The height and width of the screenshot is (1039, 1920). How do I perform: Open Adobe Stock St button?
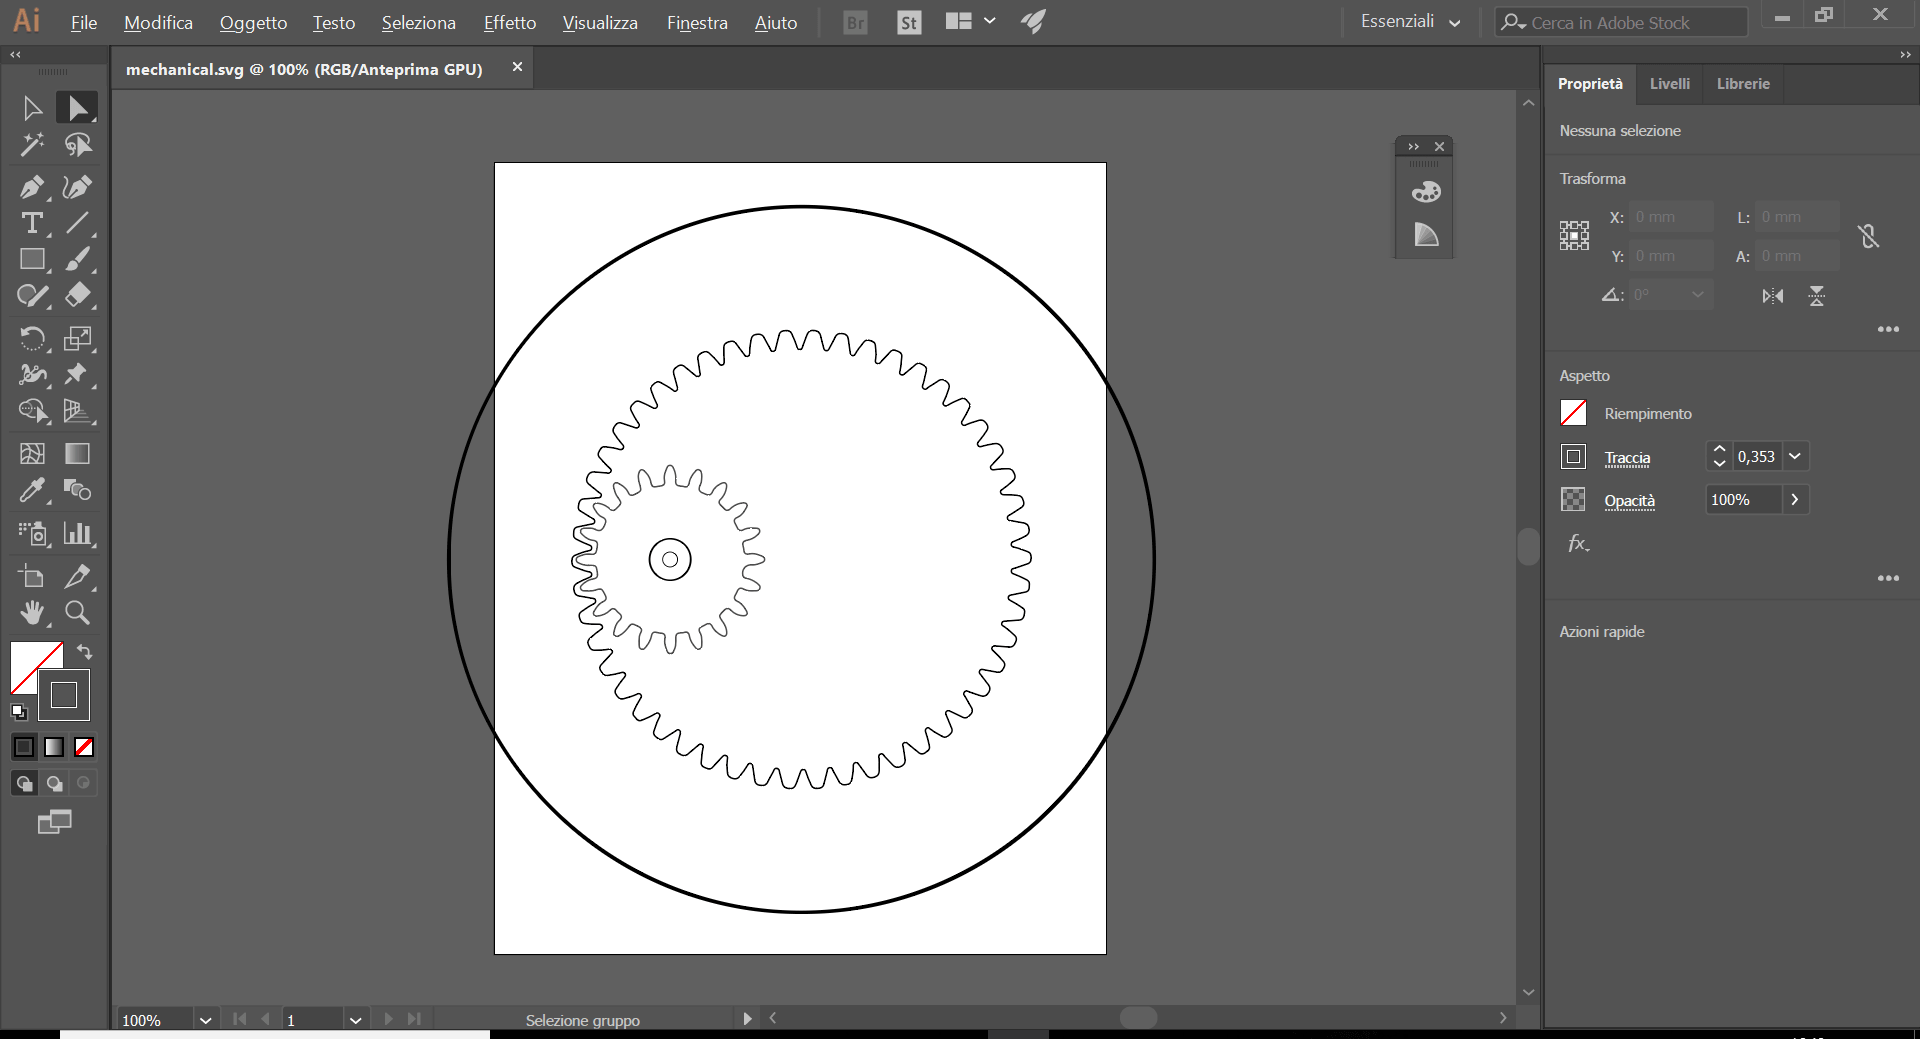pyautogui.click(x=909, y=22)
